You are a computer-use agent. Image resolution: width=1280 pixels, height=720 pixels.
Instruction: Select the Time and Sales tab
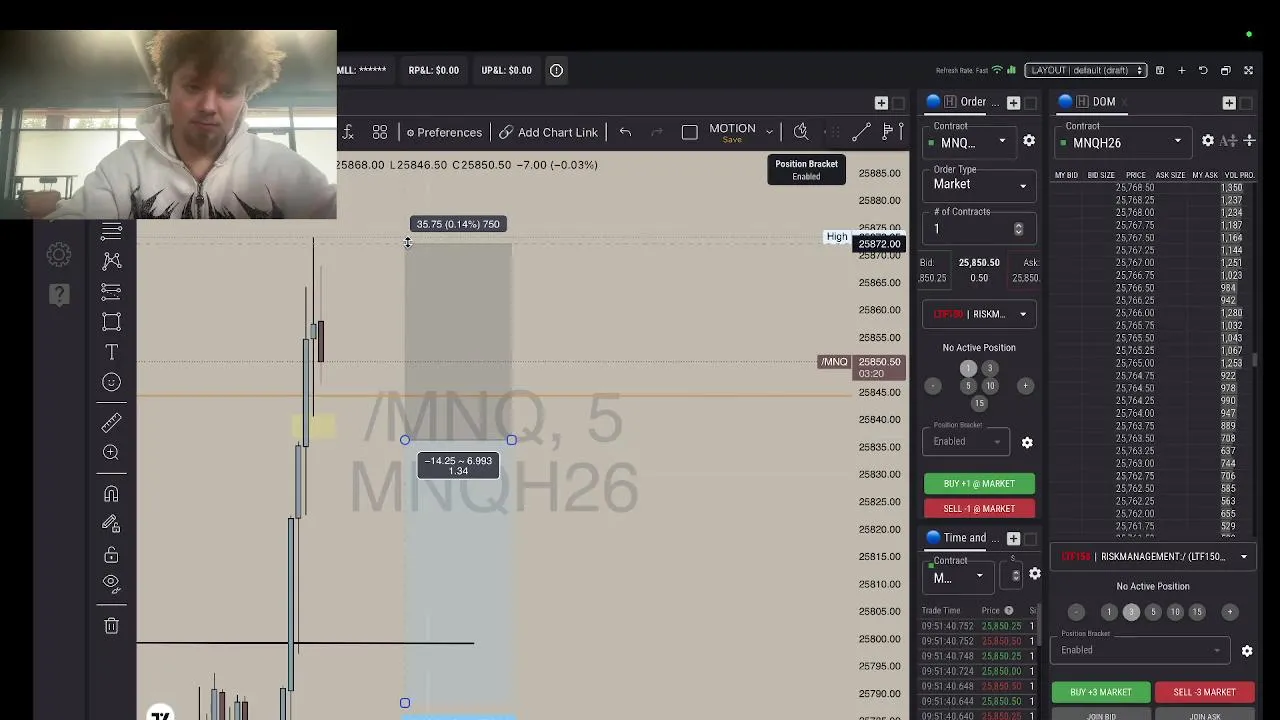point(964,538)
